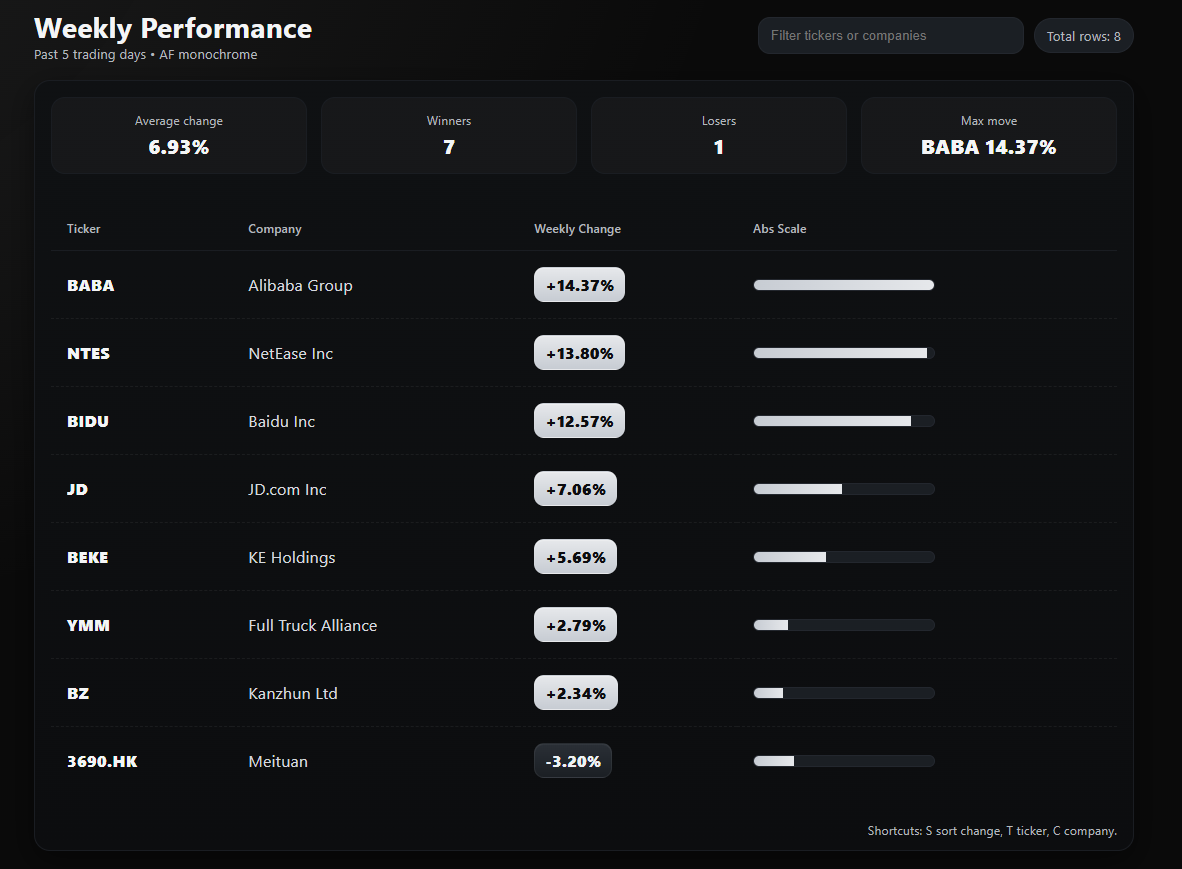Select the BEKE ticker cell
1182x869 pixels.
click(x=87, y=558)
